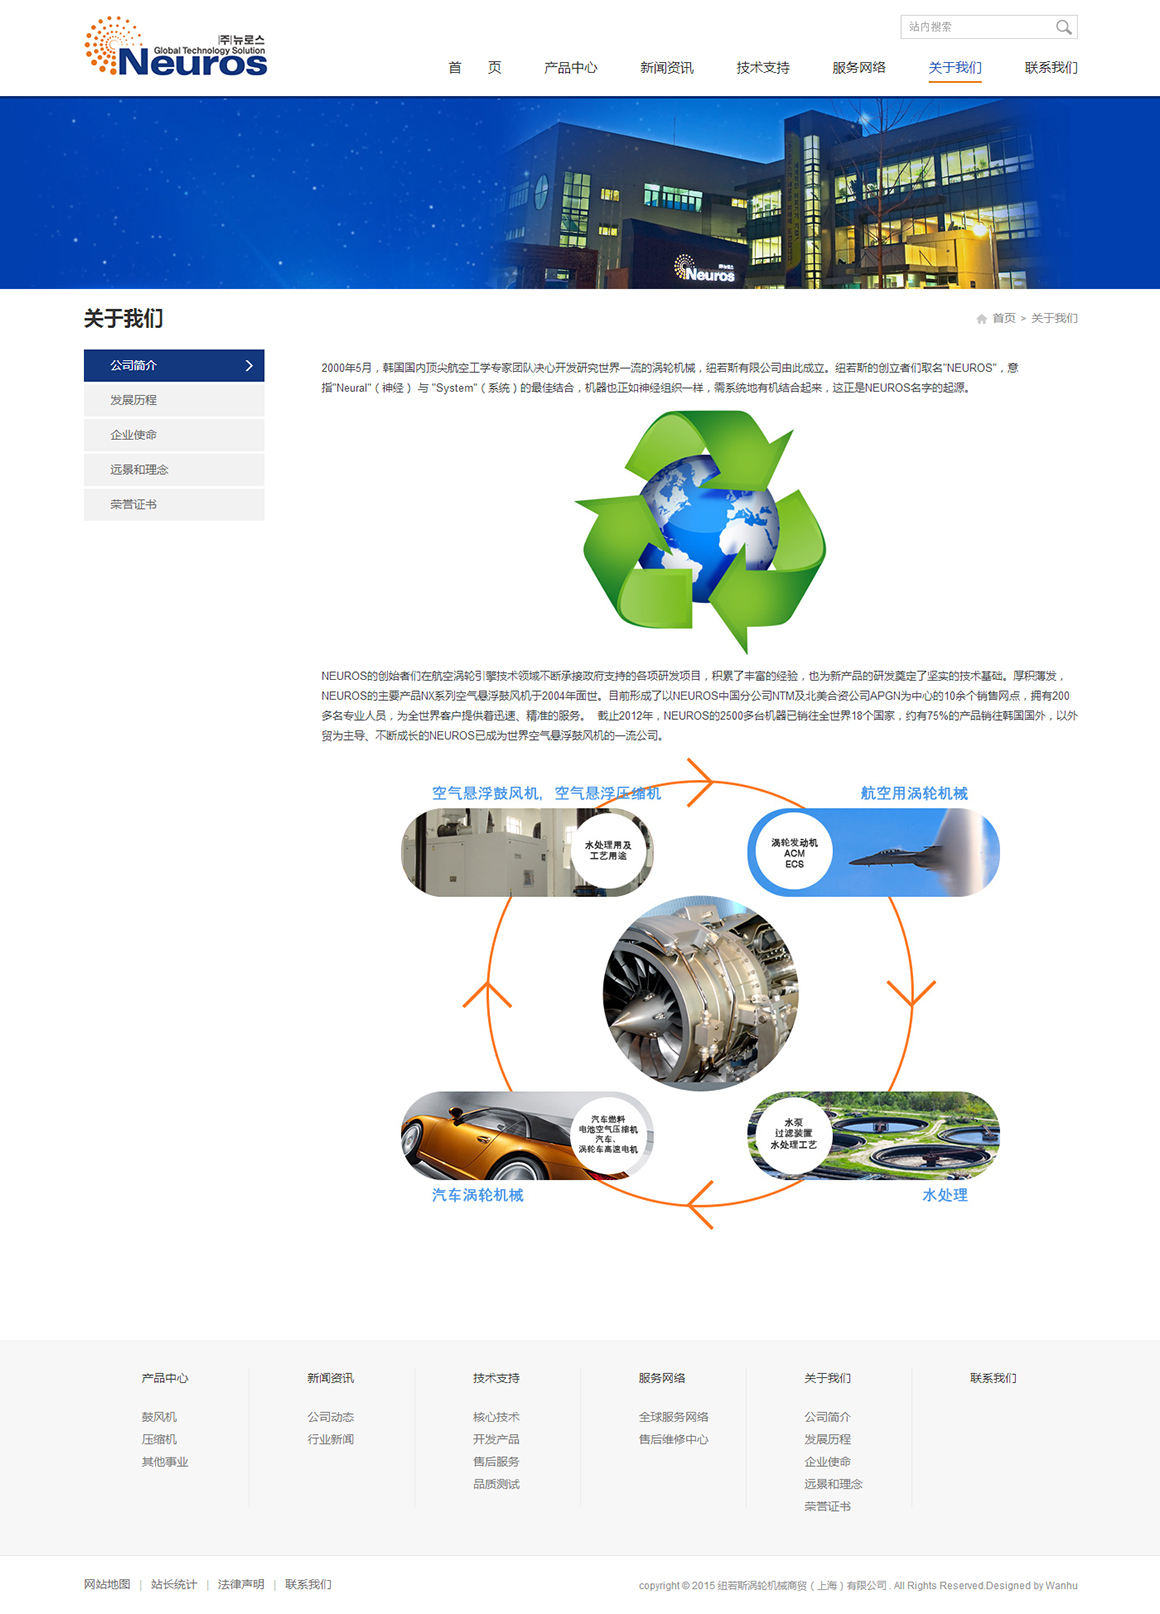Click the 汽车涡轮机械 caption

click(477, 1195)
